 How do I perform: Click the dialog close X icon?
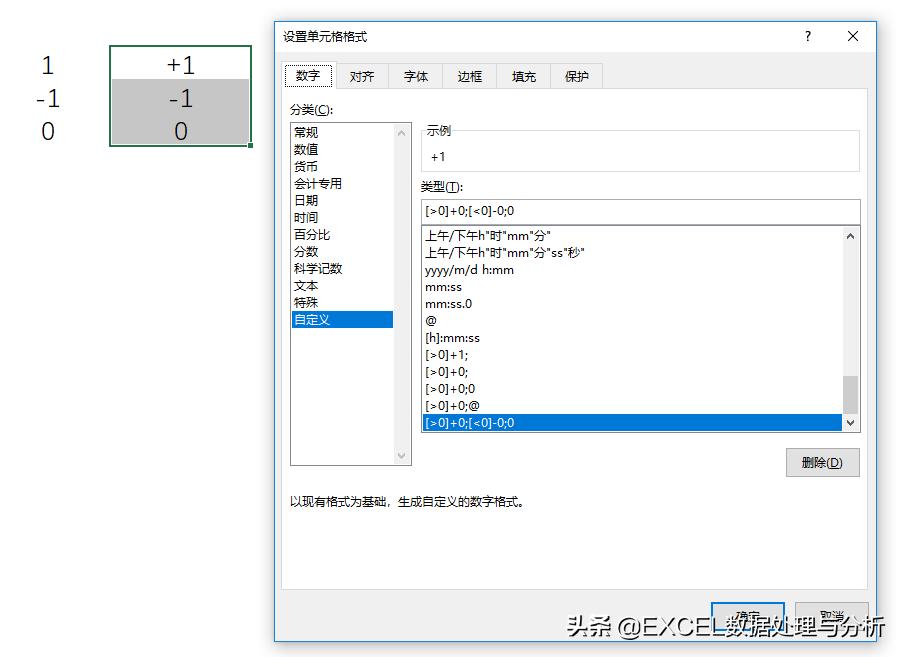coord(852,36)
